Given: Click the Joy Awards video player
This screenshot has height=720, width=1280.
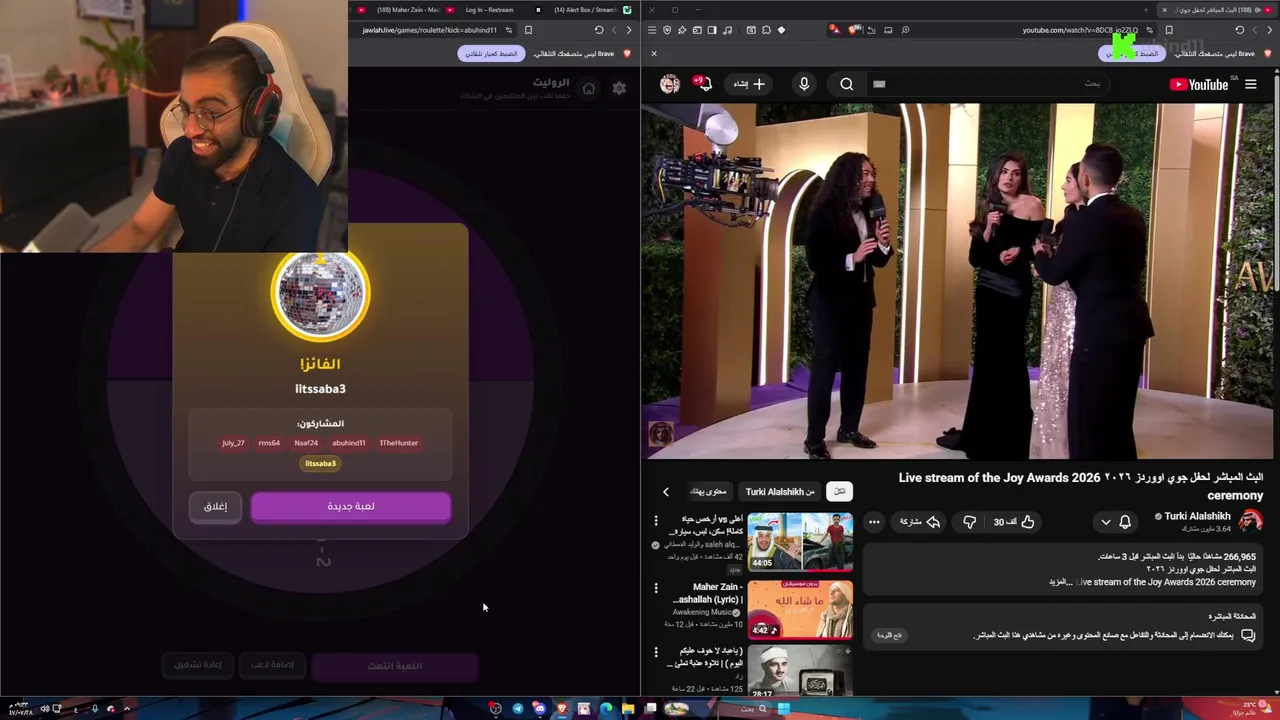Looking at the screenshot, I should coord(958,281).
